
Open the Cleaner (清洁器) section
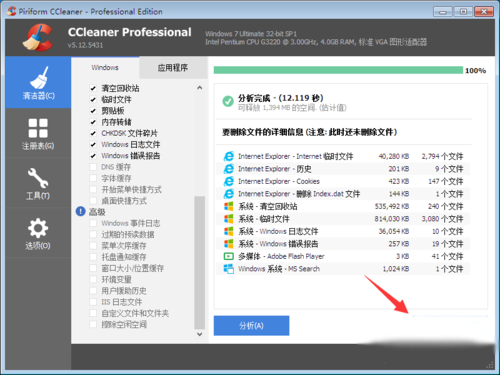click(x=38, y=82)
